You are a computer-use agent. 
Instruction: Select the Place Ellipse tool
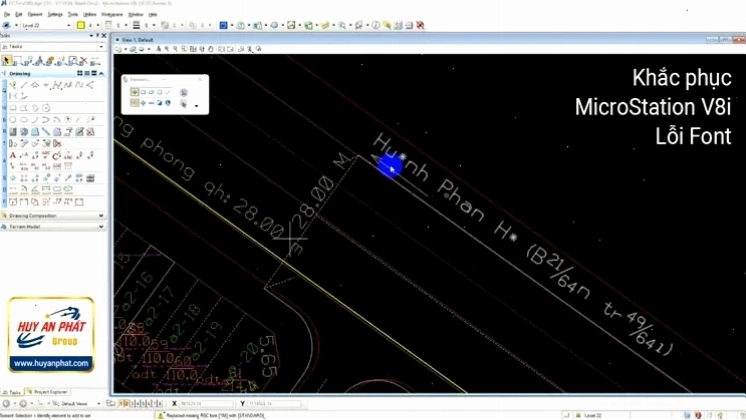[24, 120]
